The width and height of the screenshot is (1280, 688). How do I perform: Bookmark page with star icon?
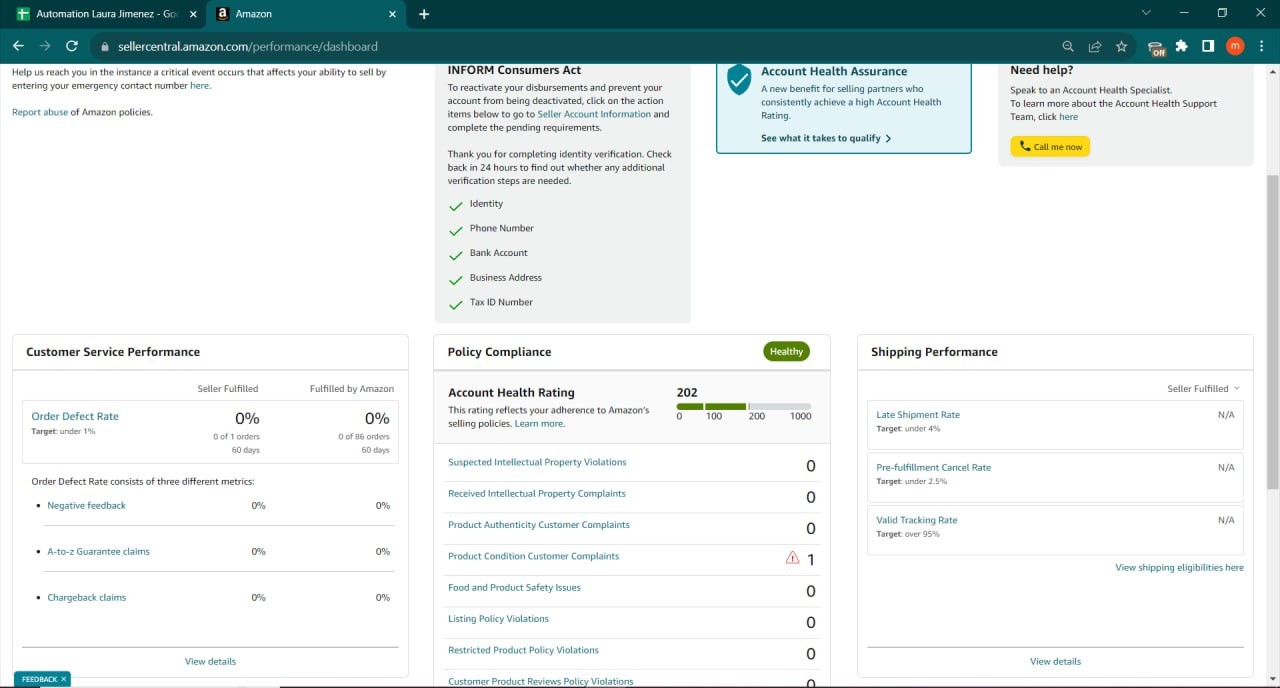(1122, 46)
